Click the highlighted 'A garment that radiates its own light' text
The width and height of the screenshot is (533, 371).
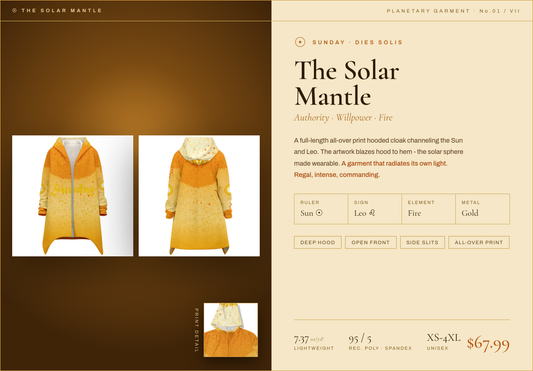(x=394, y=164)
